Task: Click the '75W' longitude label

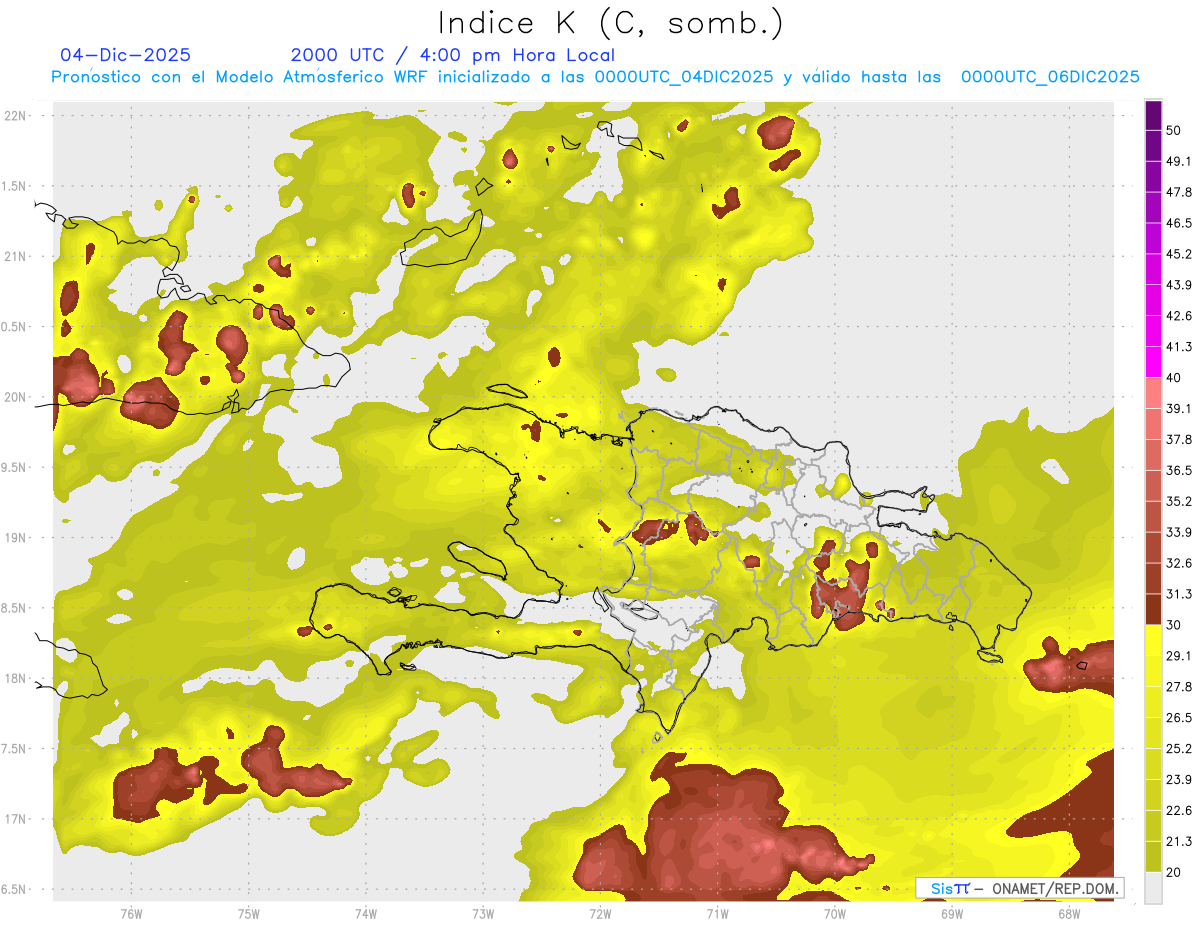Action: pyautogui.click(x=248, y=913)
